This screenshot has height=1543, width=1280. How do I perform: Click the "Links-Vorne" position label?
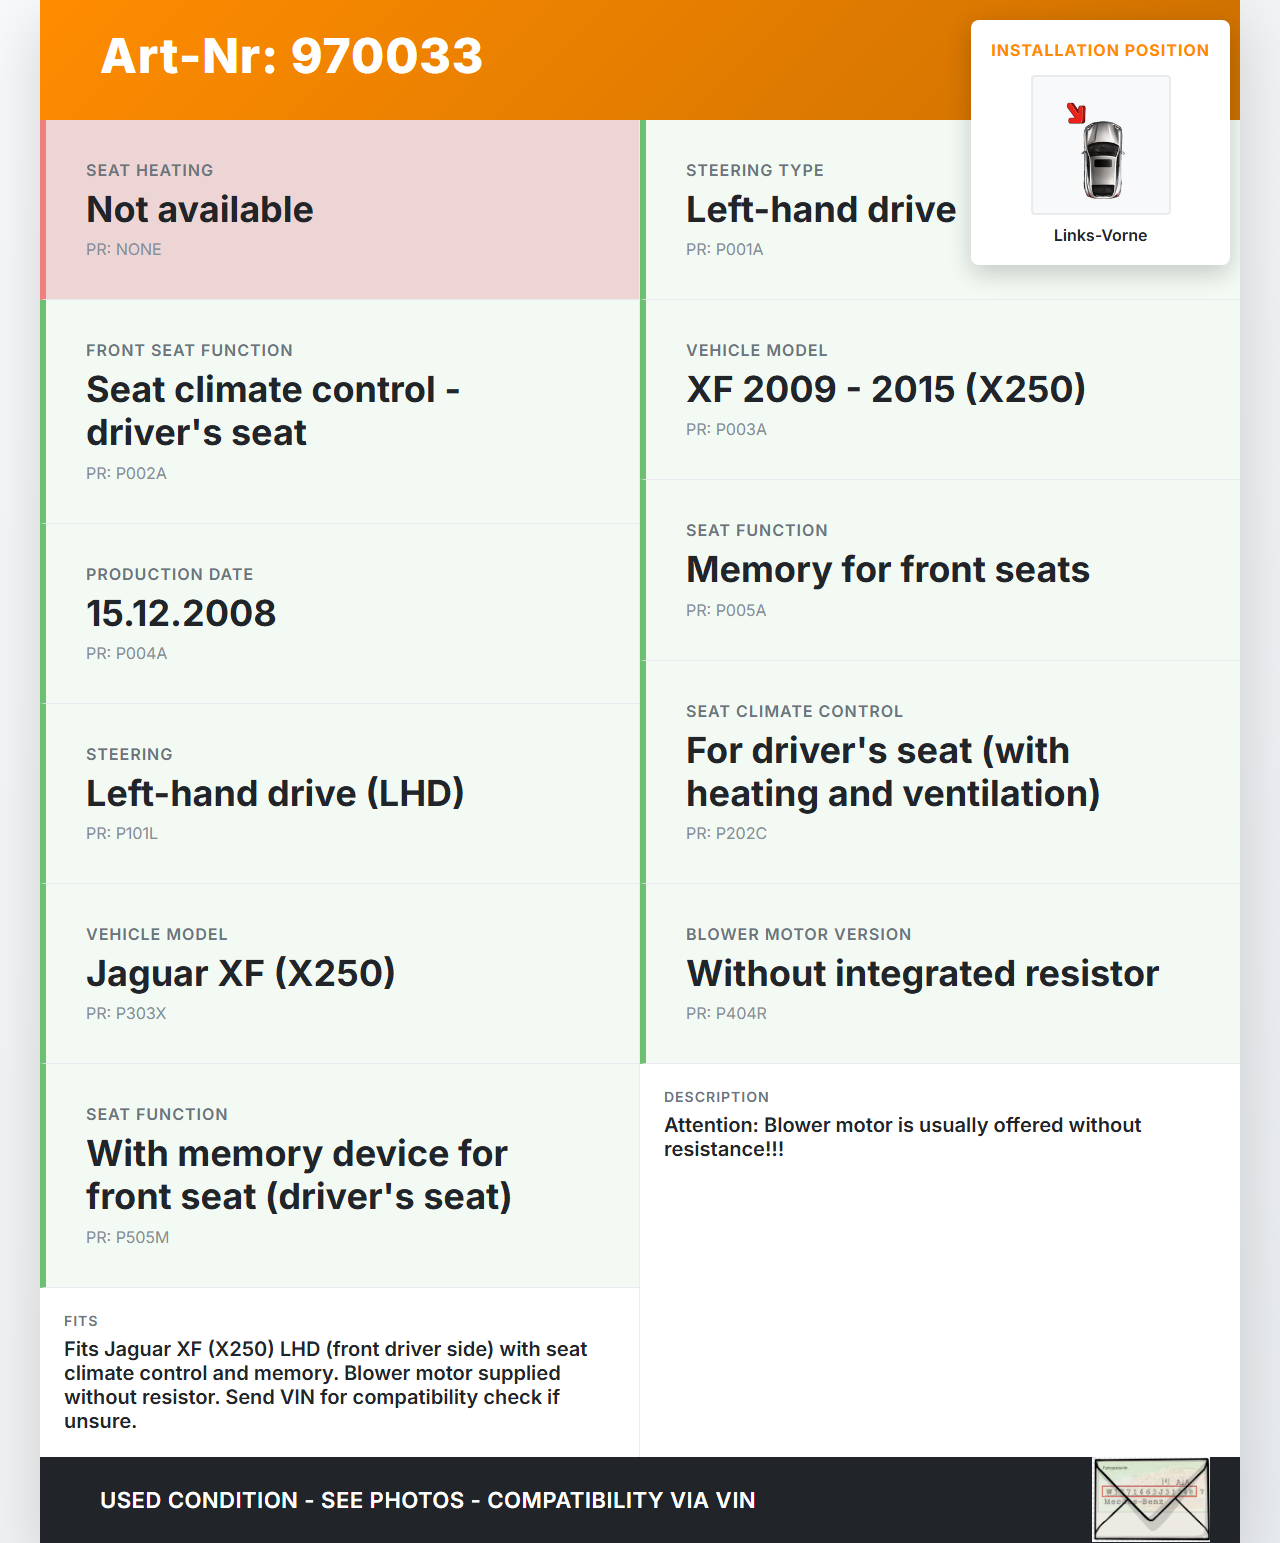coord(1100,236)
